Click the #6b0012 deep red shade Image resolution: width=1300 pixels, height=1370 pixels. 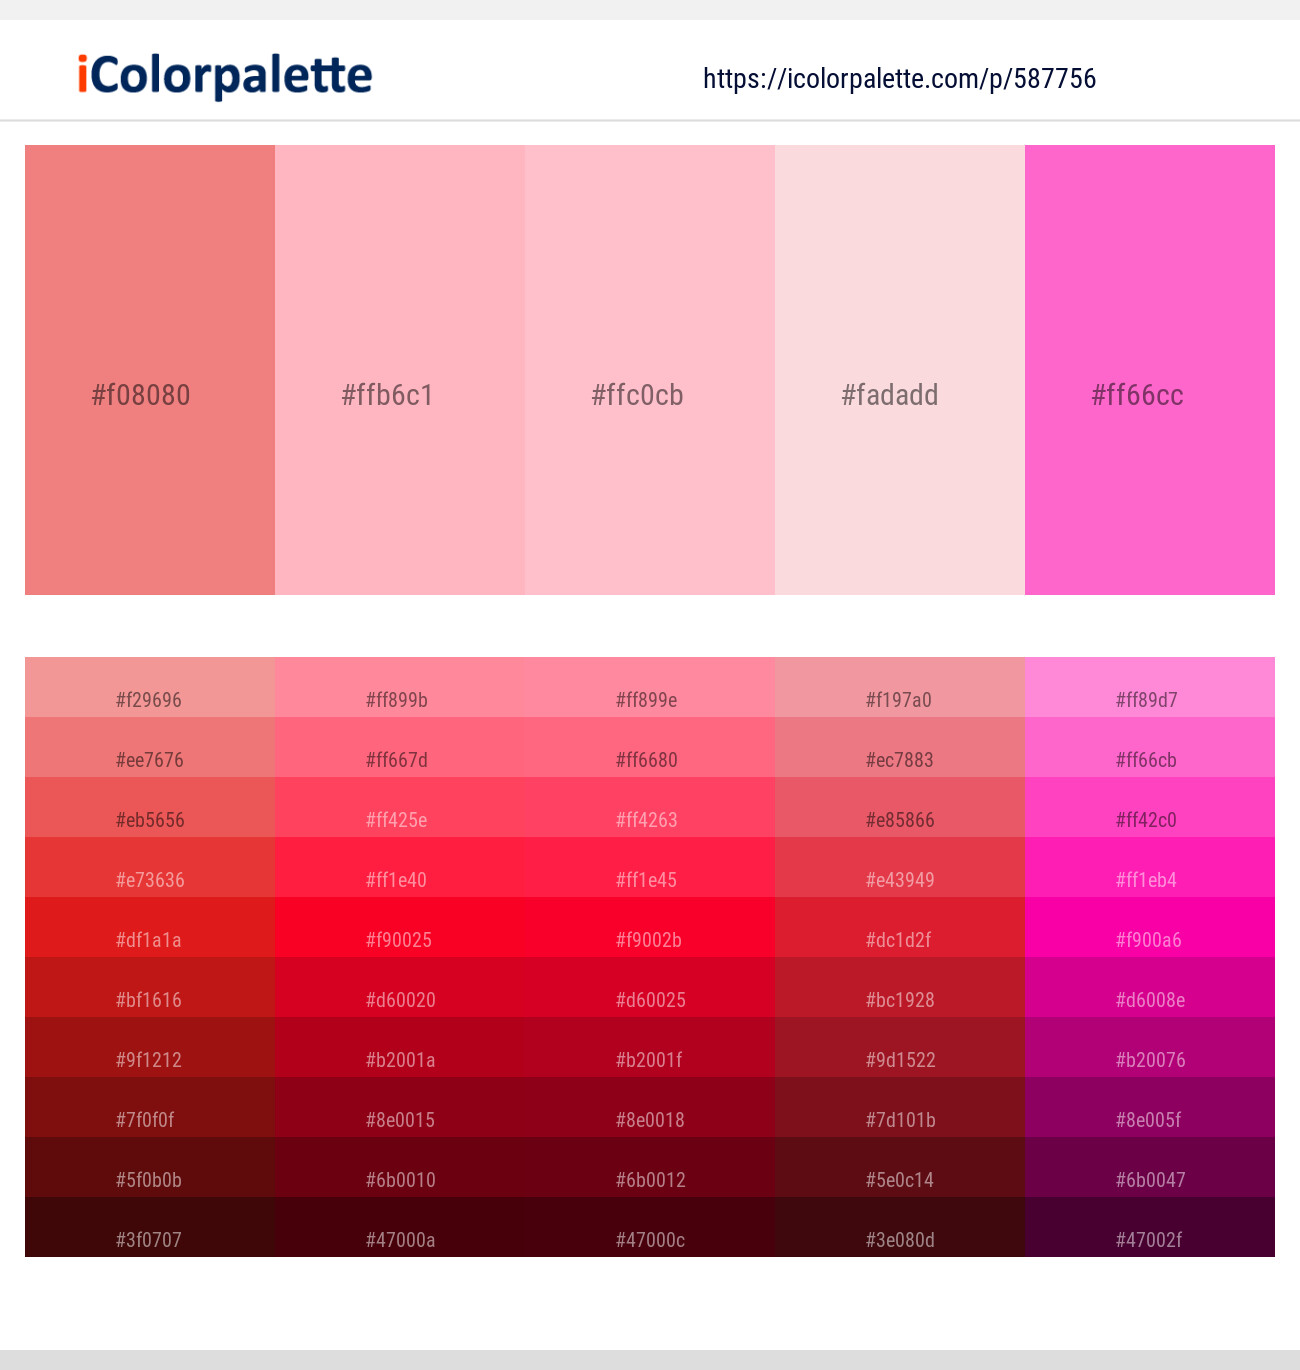(x=649, y=1180)
